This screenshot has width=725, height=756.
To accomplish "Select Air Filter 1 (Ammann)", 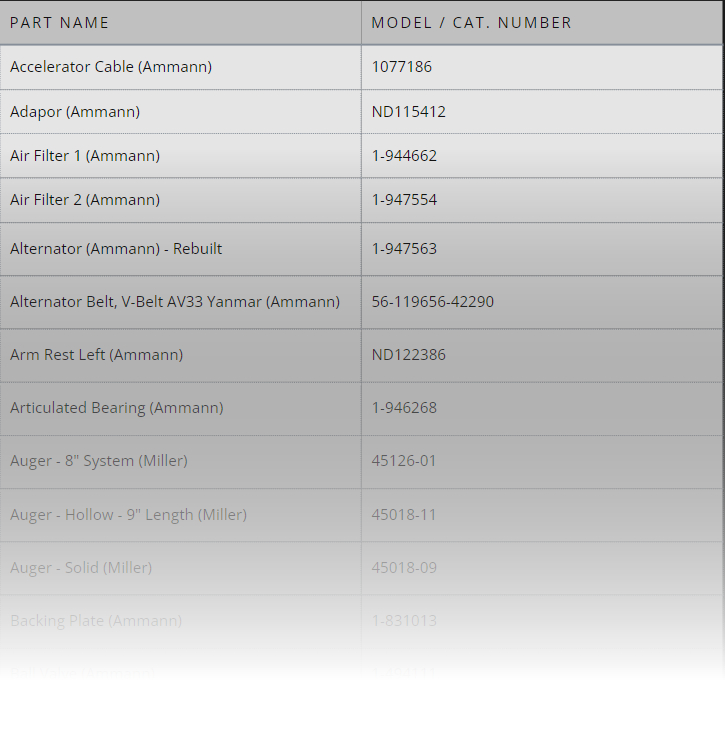I will point(85,156).
